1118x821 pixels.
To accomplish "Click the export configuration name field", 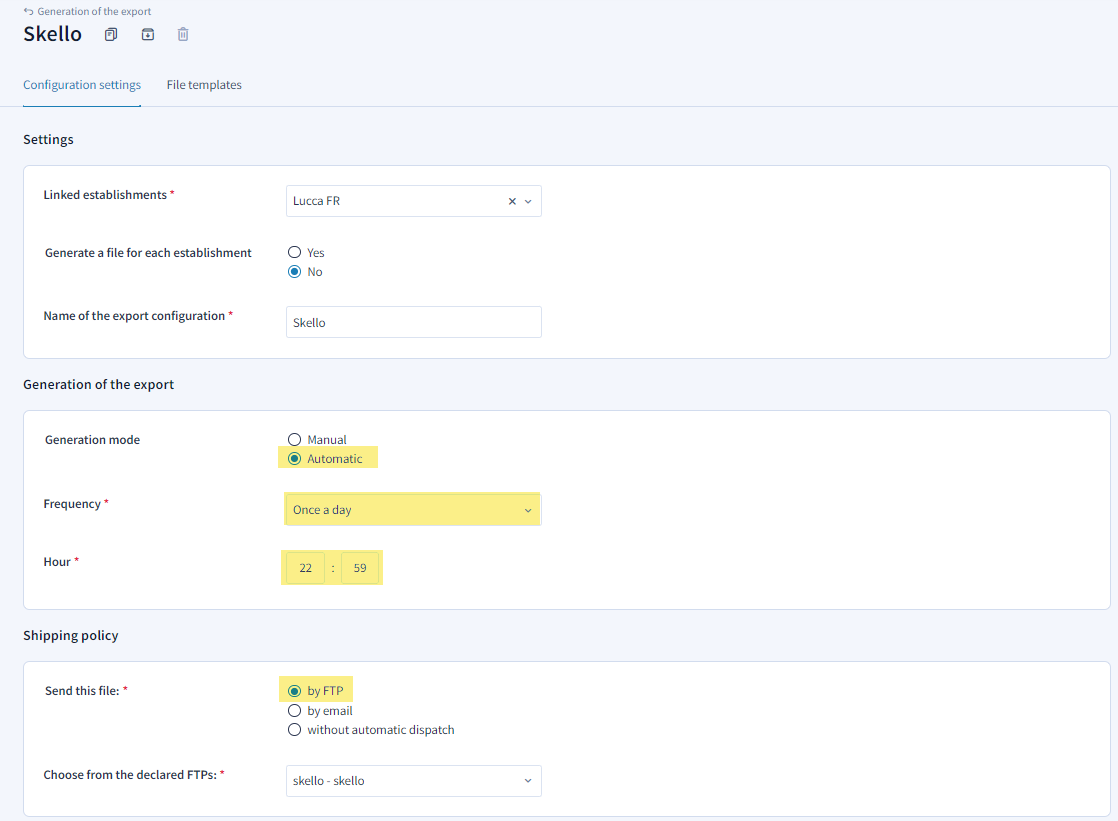I will [x=414, y=322].
